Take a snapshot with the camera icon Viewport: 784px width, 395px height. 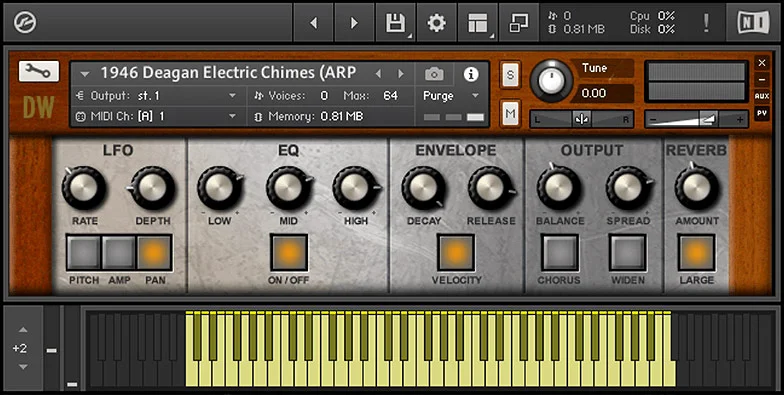(434, 74)
